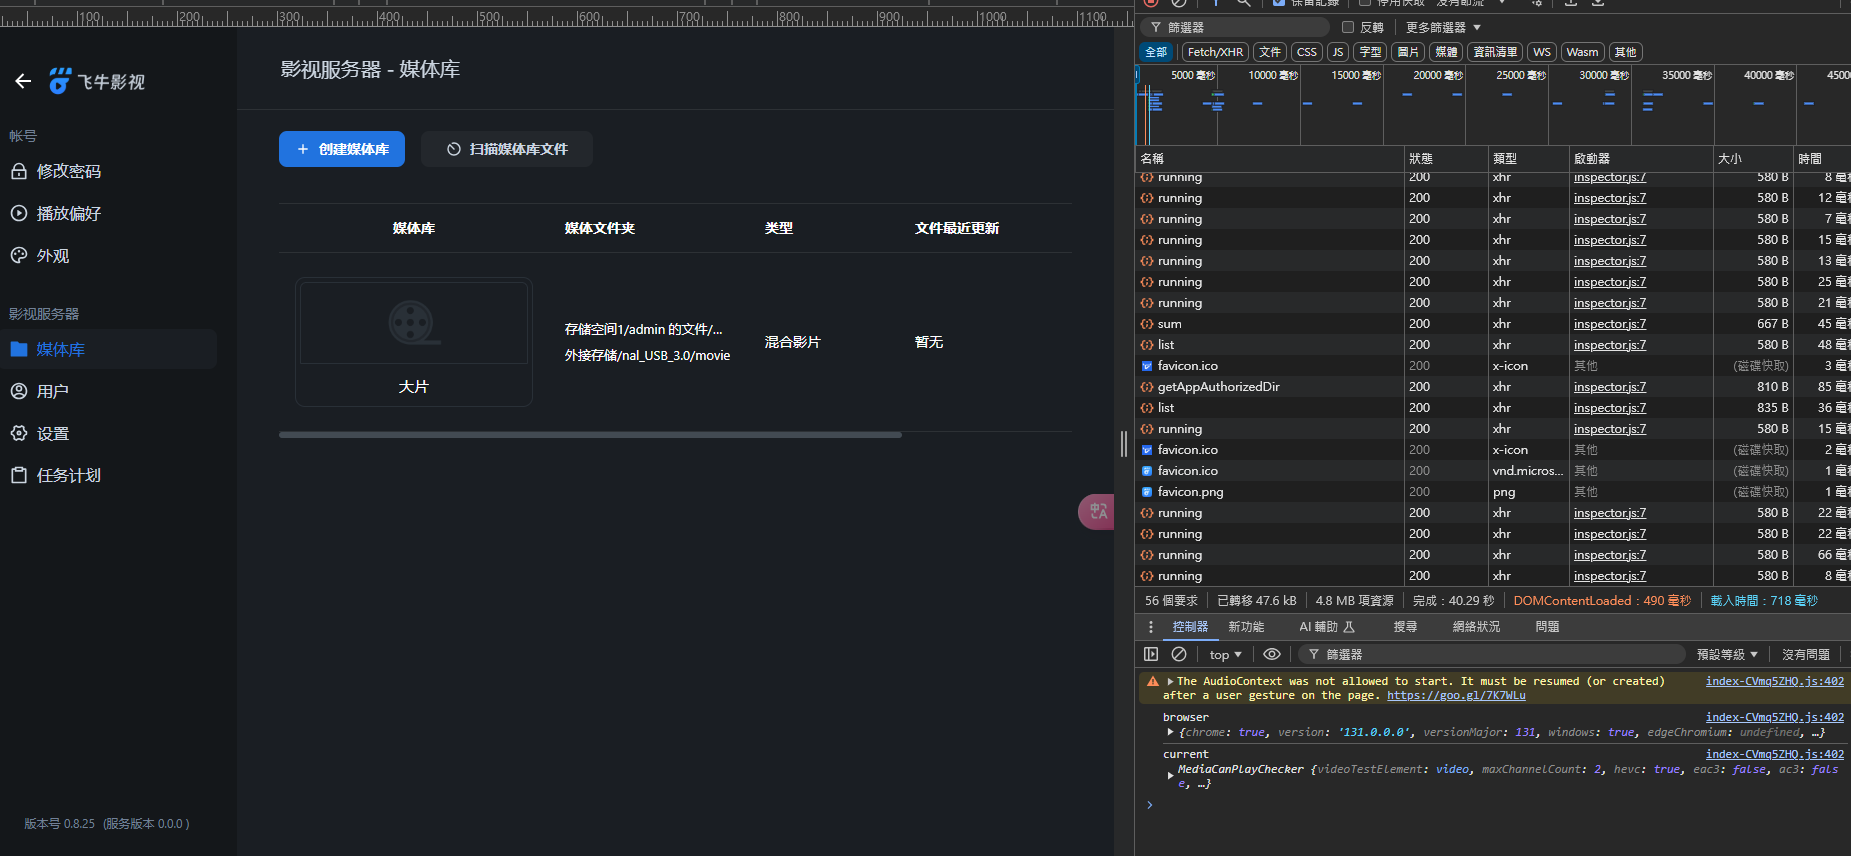Click the funnel icon in network filter box
Viewport: 1851px width, 856px height.
1156,27
